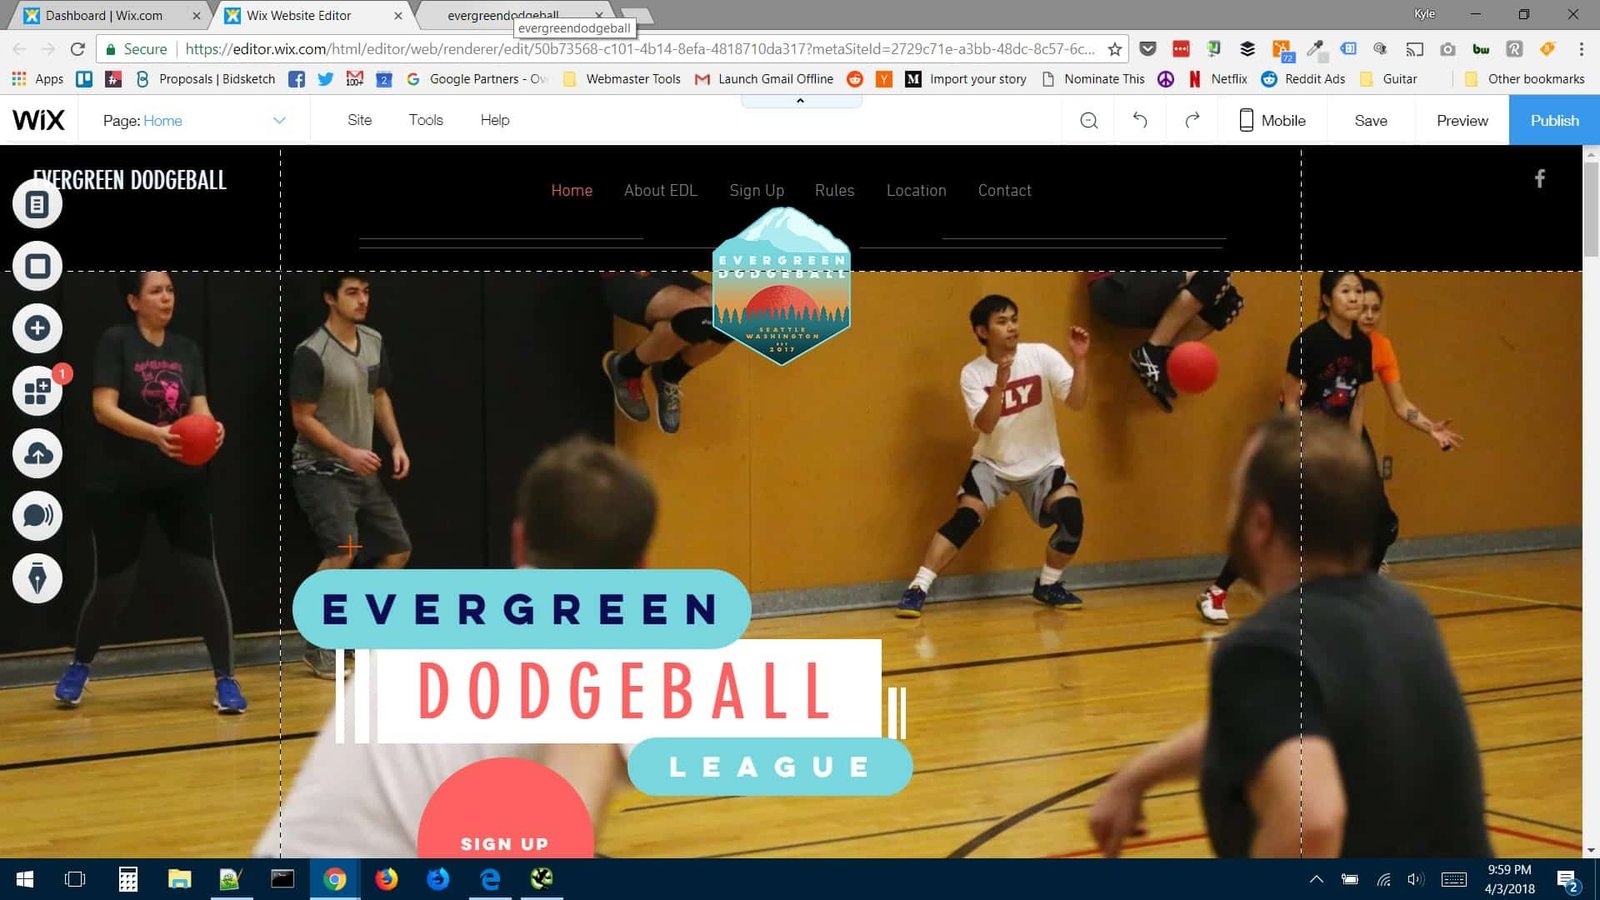Open the Help menu
Image resolution: width=1600 pixels, height=900 pixels.
pos(495,120)
